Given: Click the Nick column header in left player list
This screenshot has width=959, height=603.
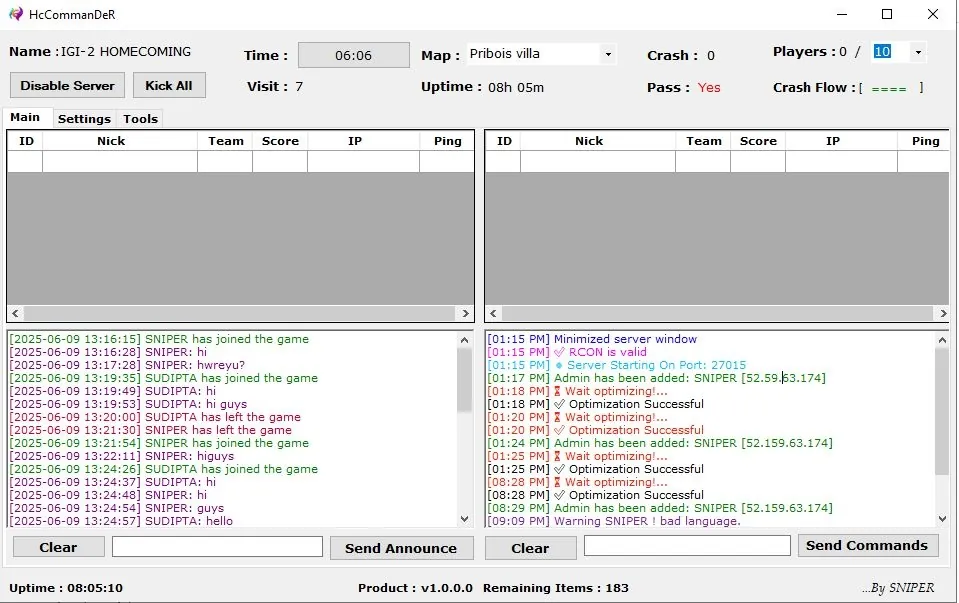Looking at the screenshot, I should (x=110, y=140).
